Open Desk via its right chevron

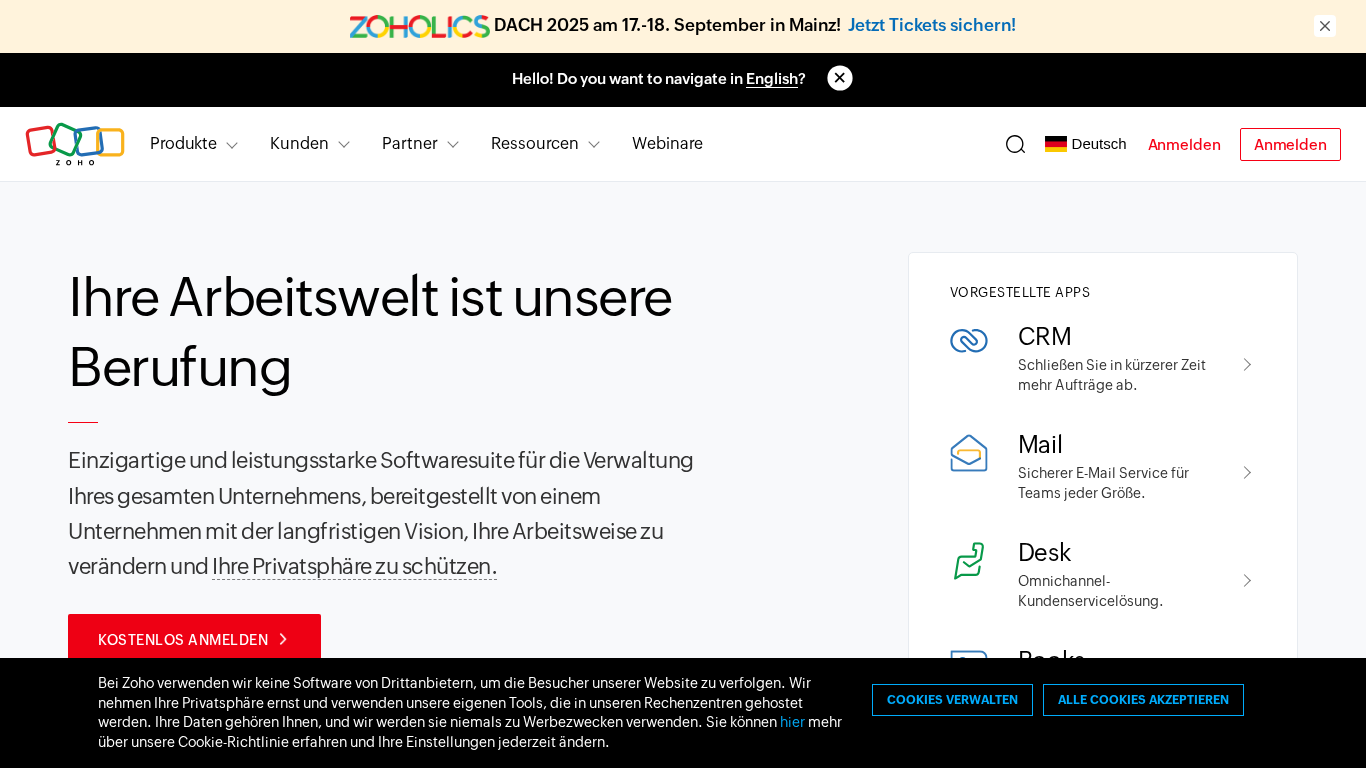pos(1247,581)
